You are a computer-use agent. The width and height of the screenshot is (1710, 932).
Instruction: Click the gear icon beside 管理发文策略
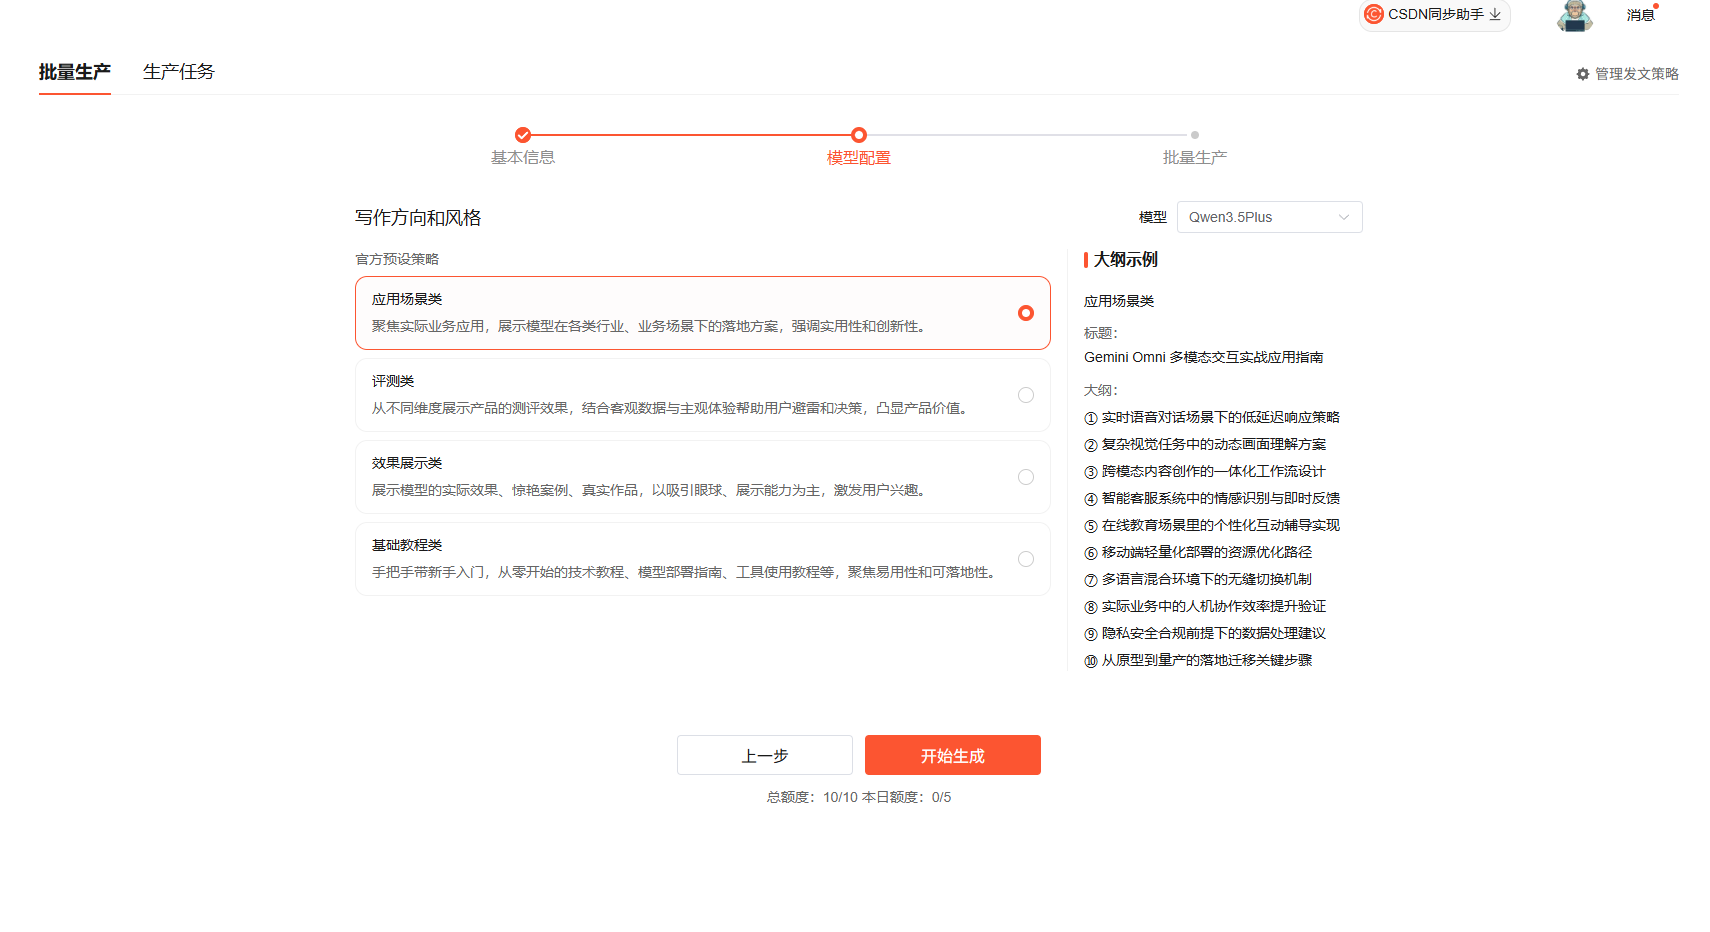(1583, 74)
